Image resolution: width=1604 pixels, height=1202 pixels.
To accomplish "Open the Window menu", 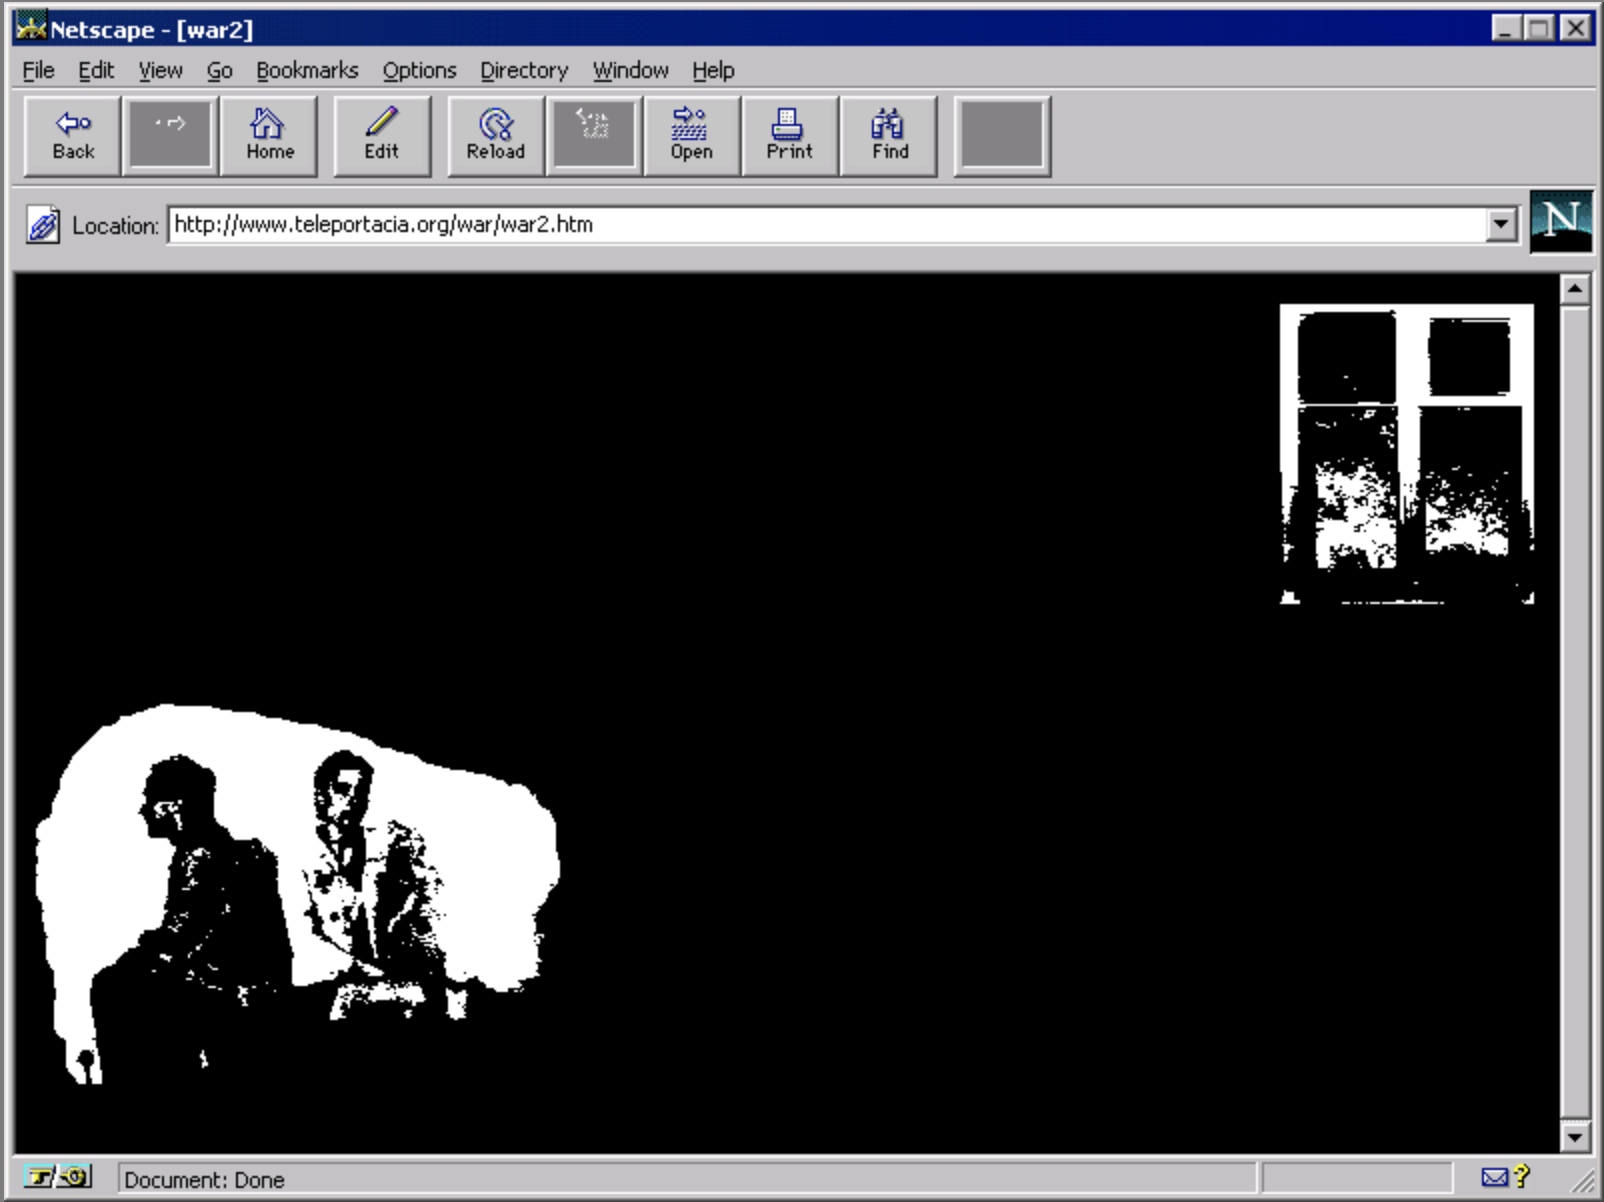I will click(630, 70).
